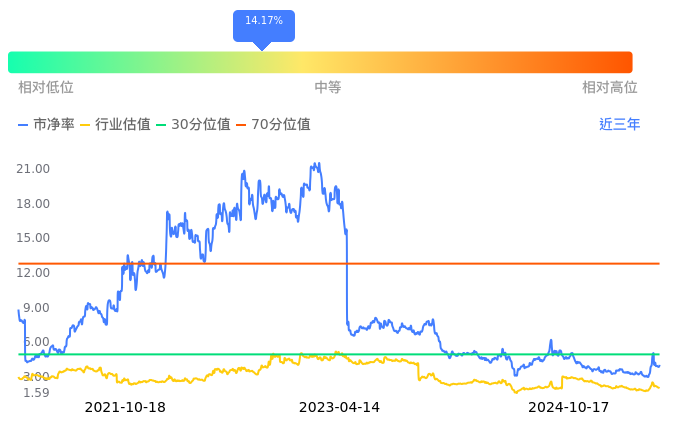Click the 14.17% percentile tooltip bubble
686x442 pixels.
point(264,22)
